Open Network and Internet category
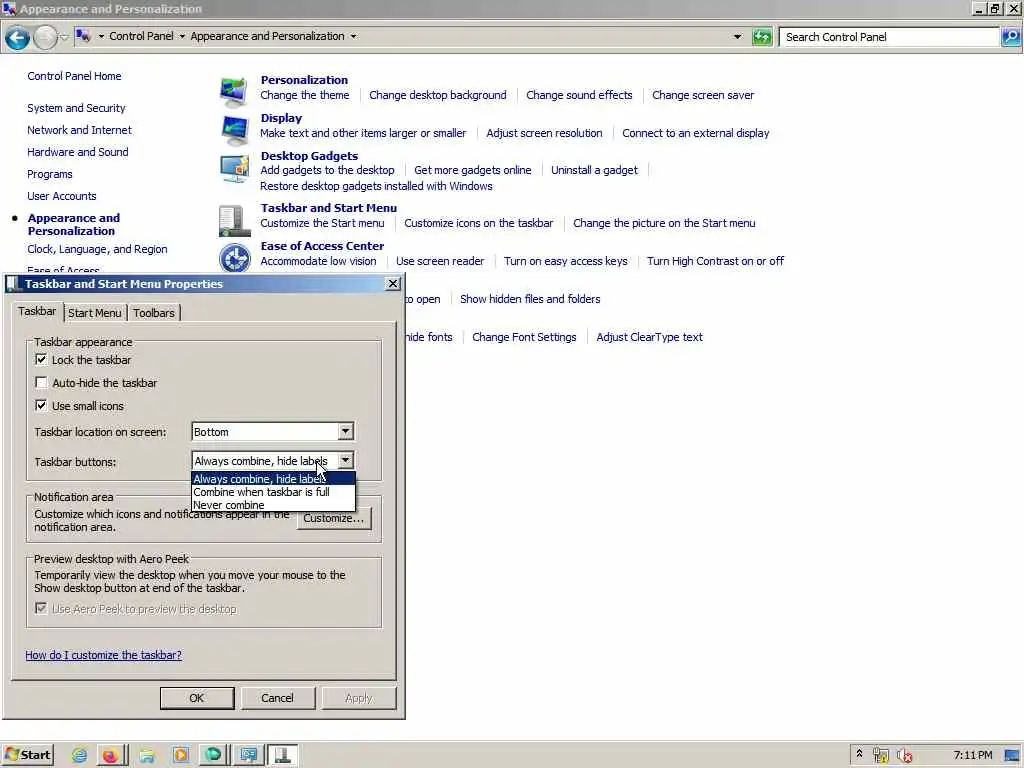Viewport: 1024px width, 768px height. pyautogui.click(x=80, y=131)
